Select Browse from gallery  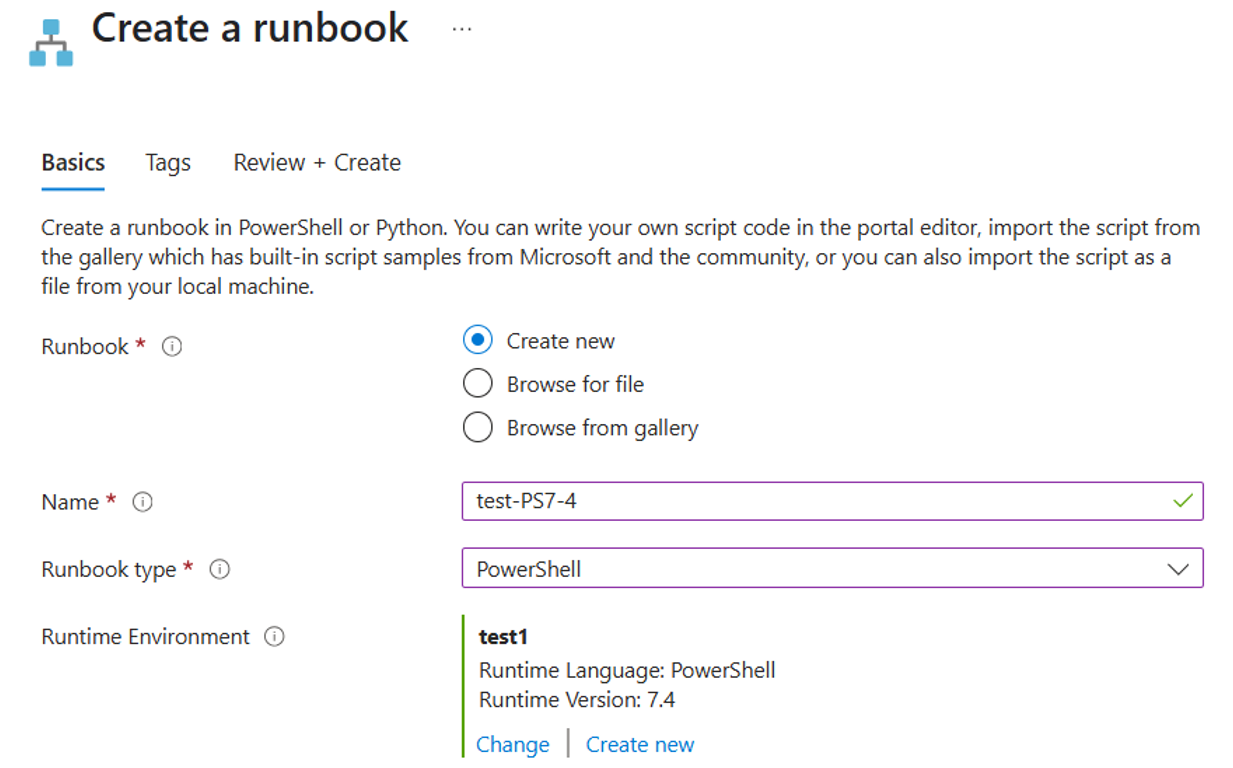[x=477, y=427]
